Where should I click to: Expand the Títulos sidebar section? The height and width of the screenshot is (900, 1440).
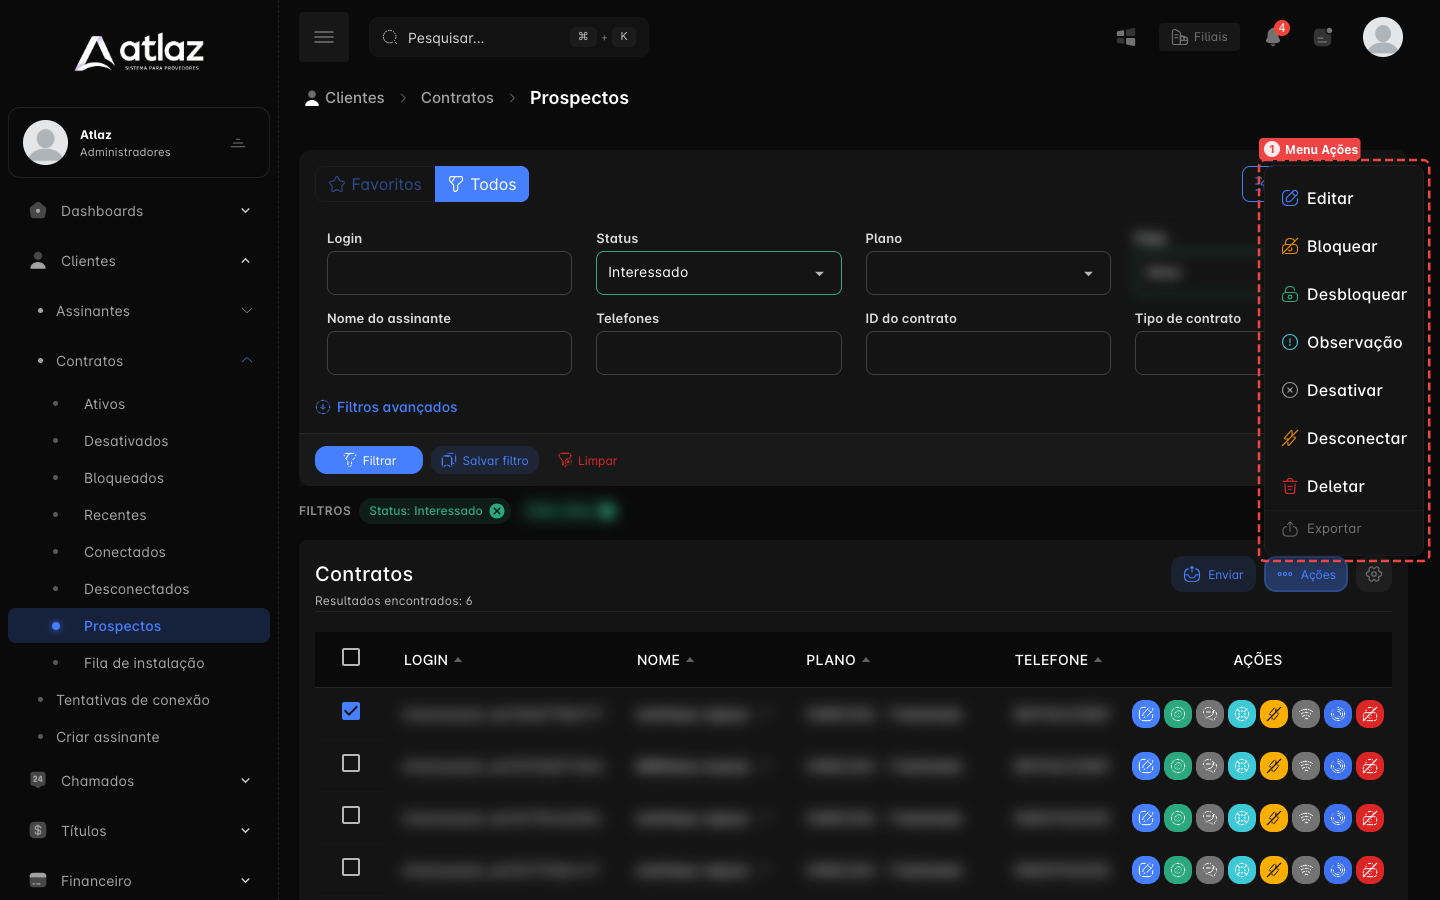[139, 831]
